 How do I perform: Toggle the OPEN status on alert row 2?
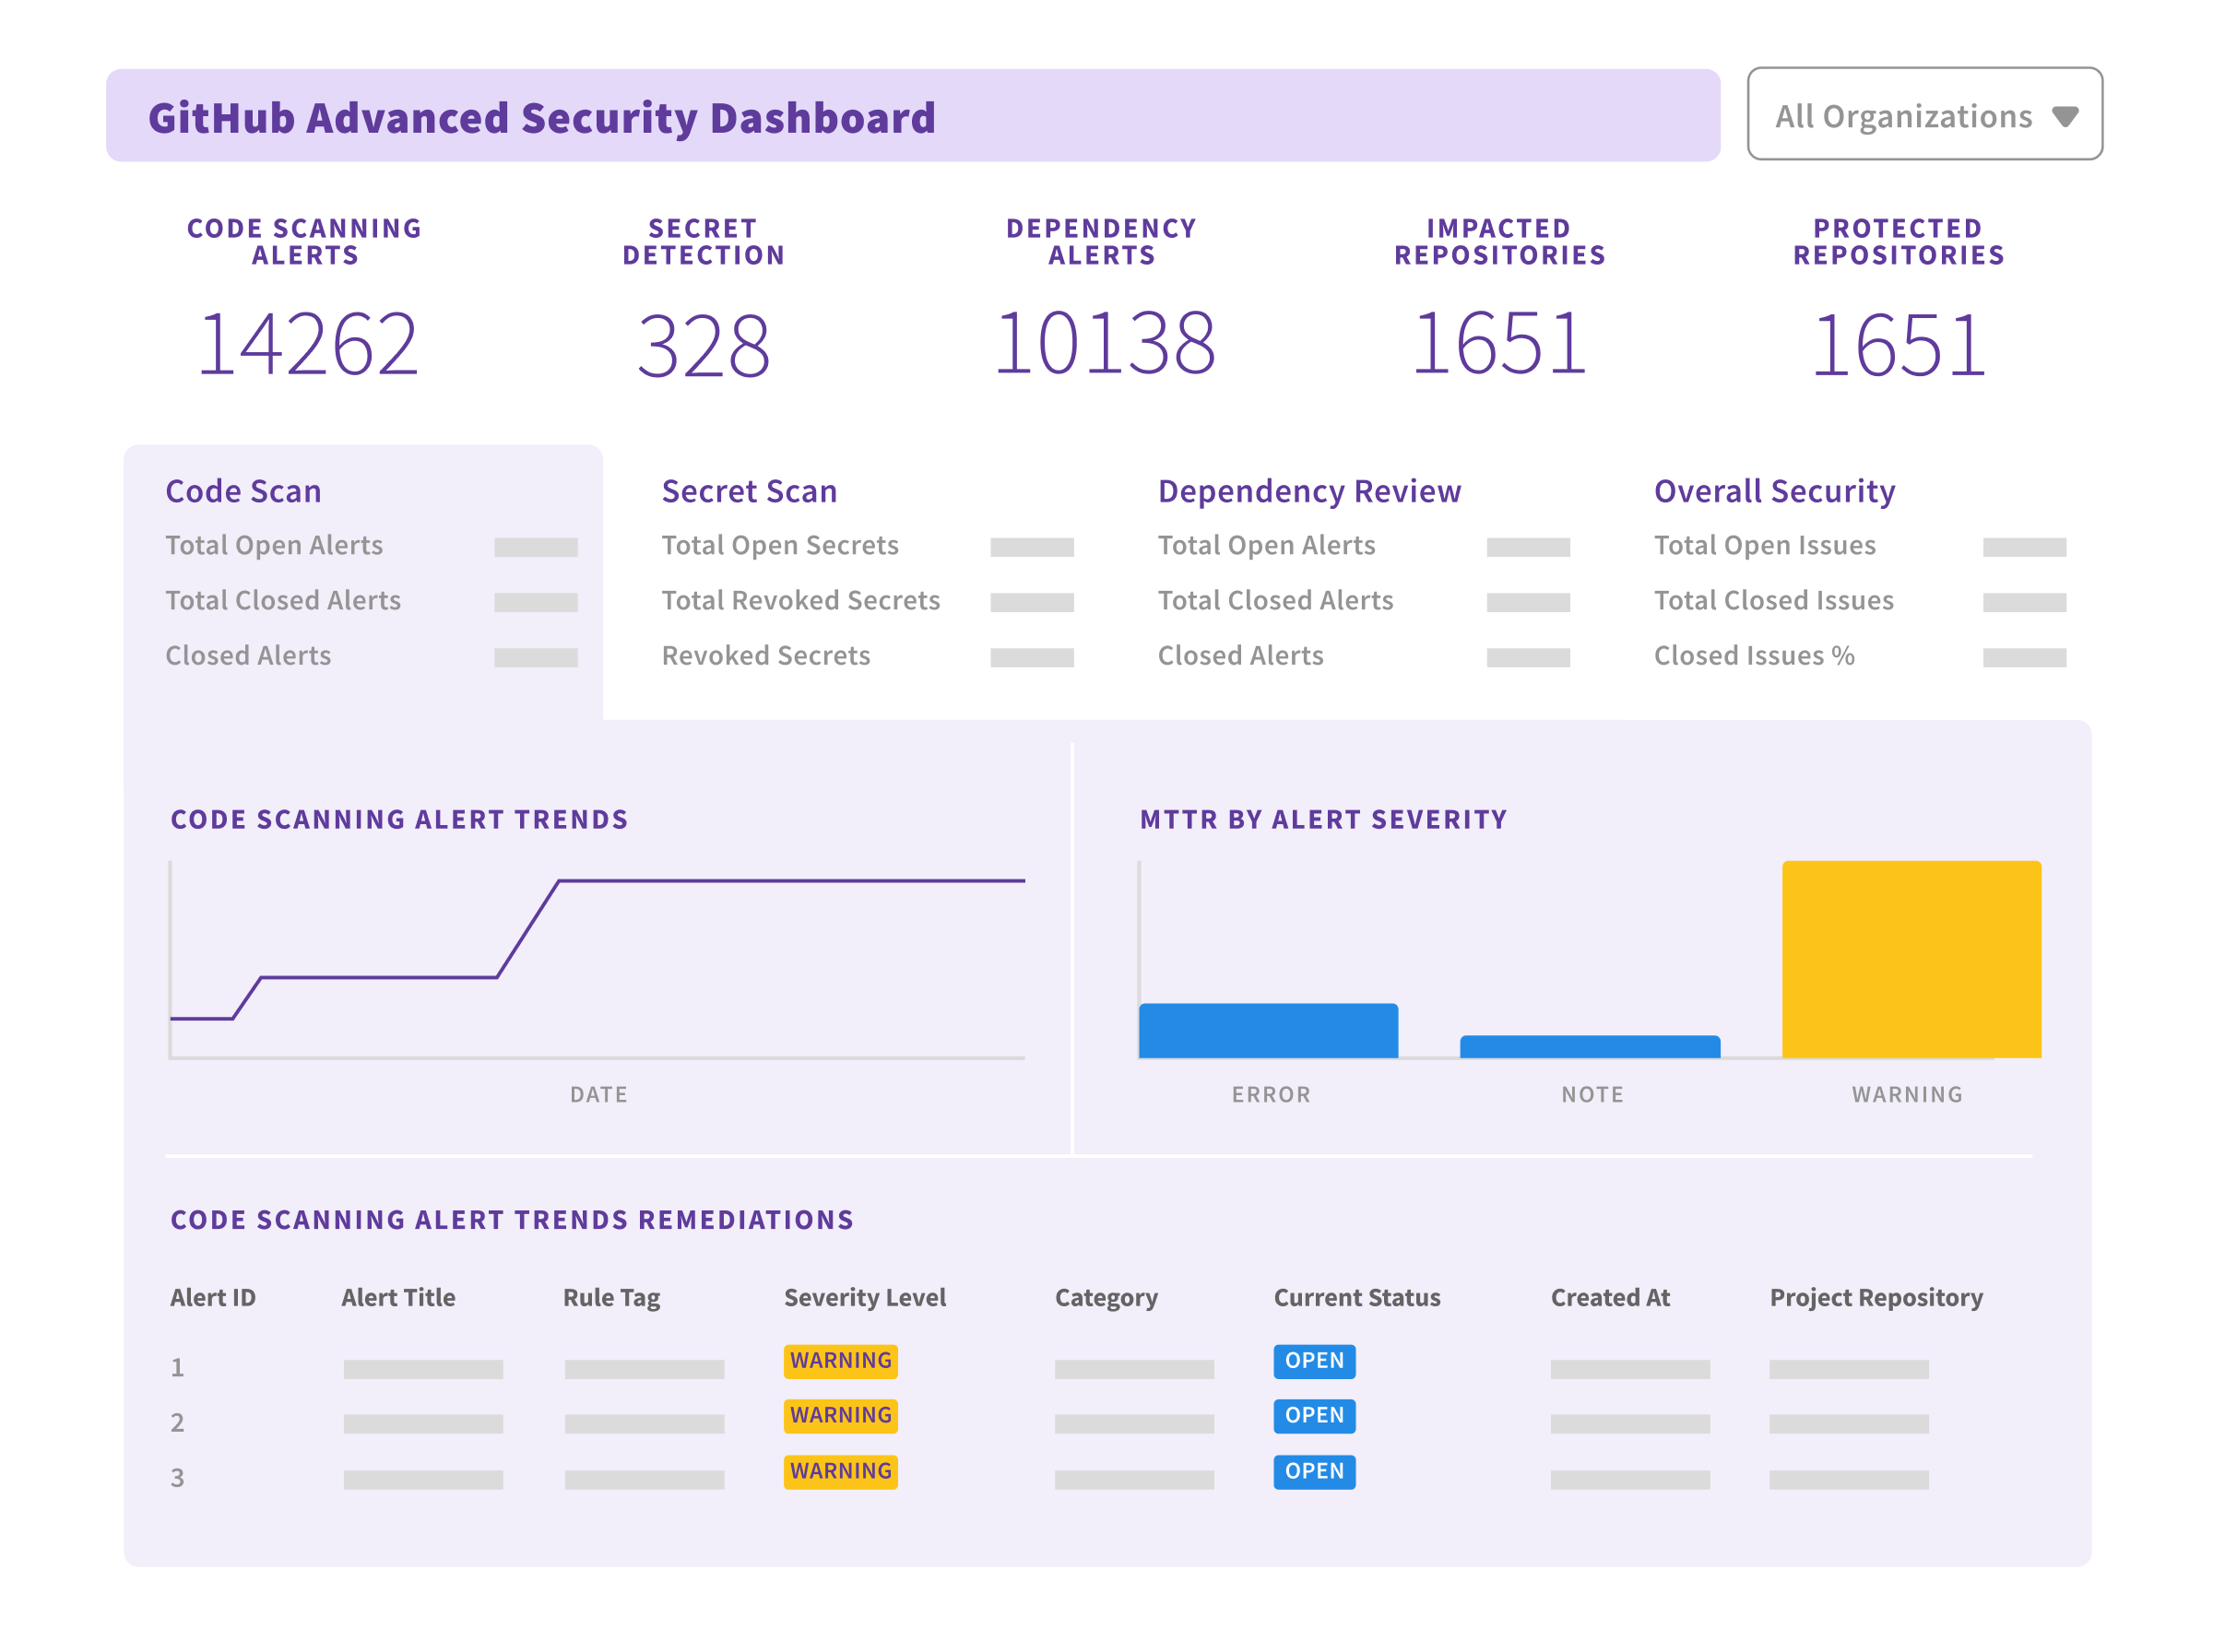click(x=1313, y=1416)
